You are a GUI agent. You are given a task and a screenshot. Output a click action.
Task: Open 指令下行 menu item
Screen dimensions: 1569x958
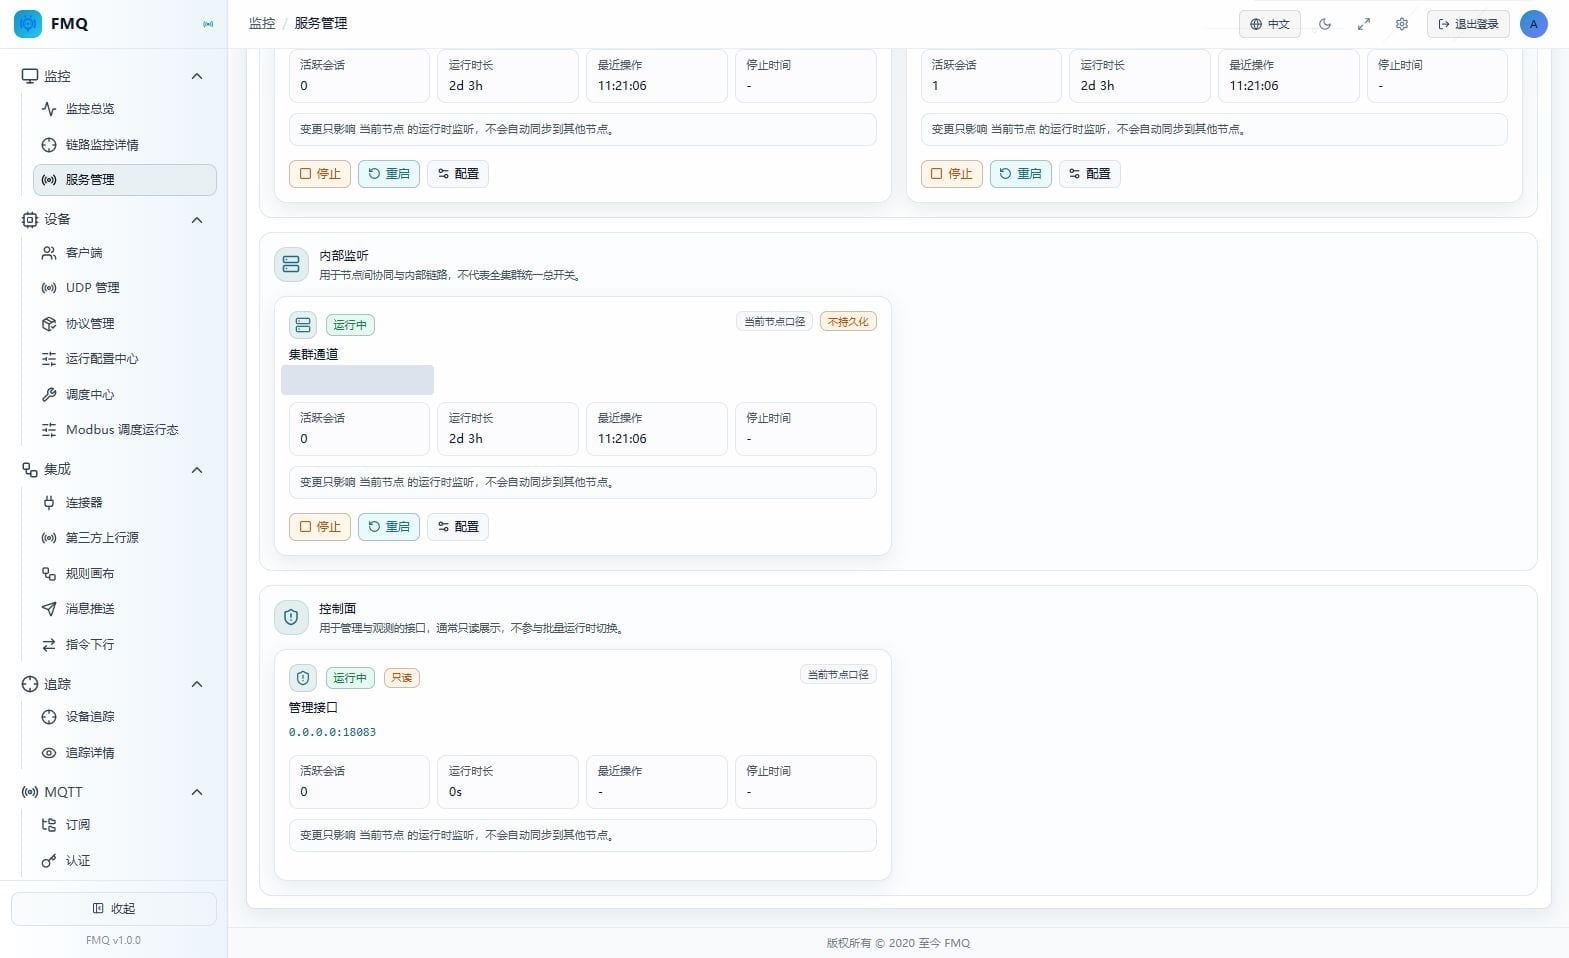(x=125, y=644)
